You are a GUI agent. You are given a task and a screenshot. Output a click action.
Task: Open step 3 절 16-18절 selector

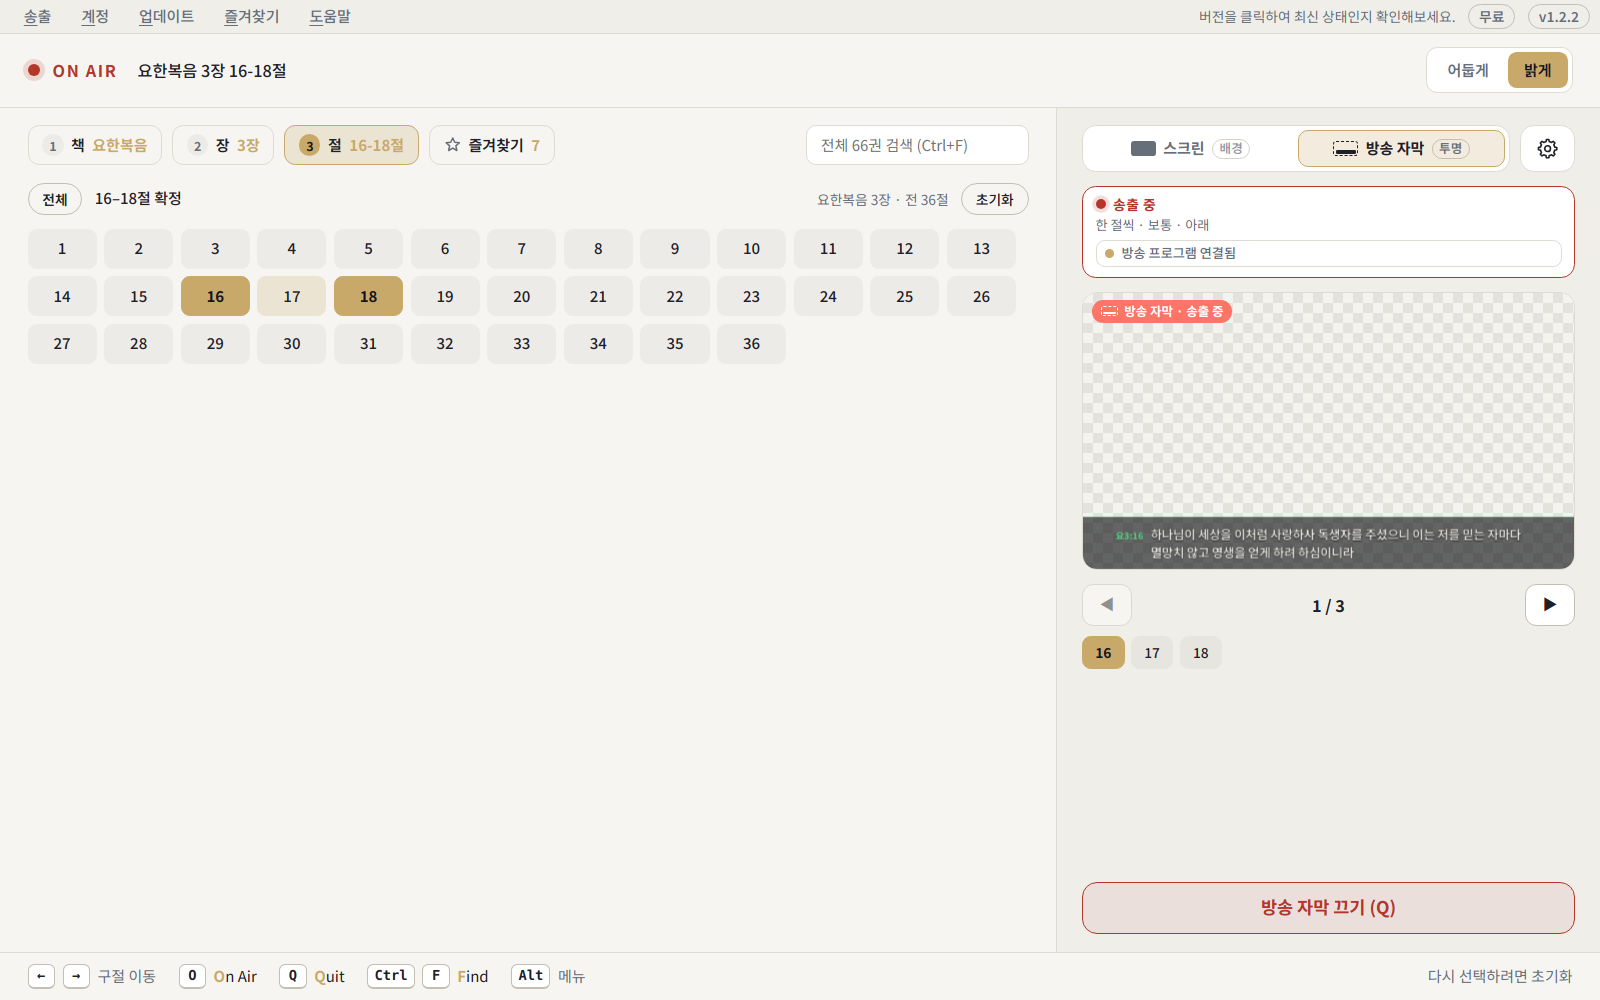point(351,145)
